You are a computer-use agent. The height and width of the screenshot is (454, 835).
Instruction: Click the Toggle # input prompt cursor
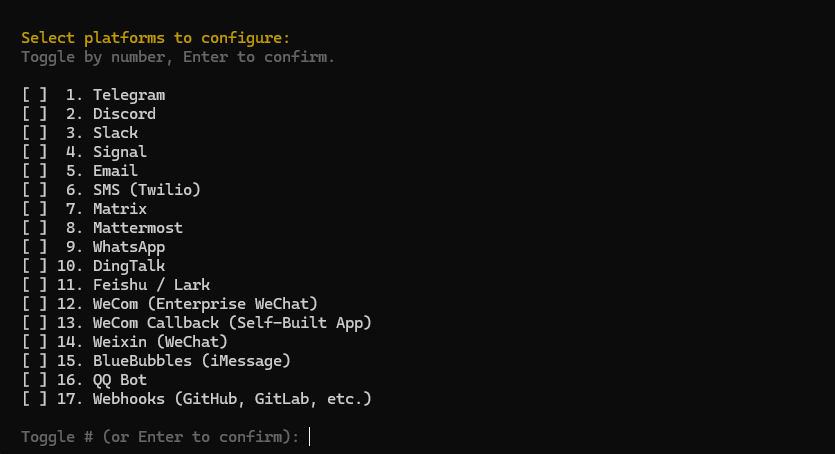[310, 437]
